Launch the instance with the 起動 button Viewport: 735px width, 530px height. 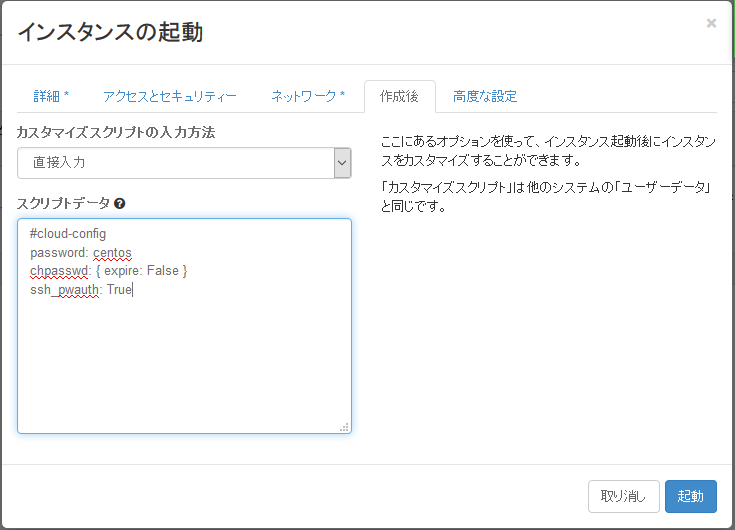tap(690, 496)
